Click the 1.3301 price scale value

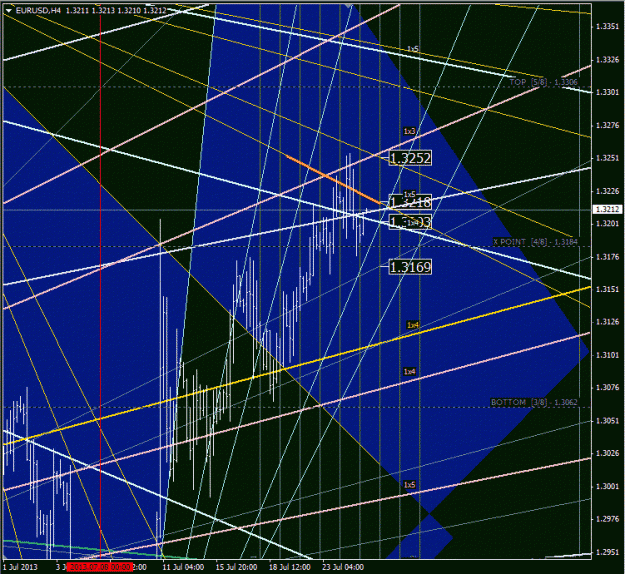point(607,92)
